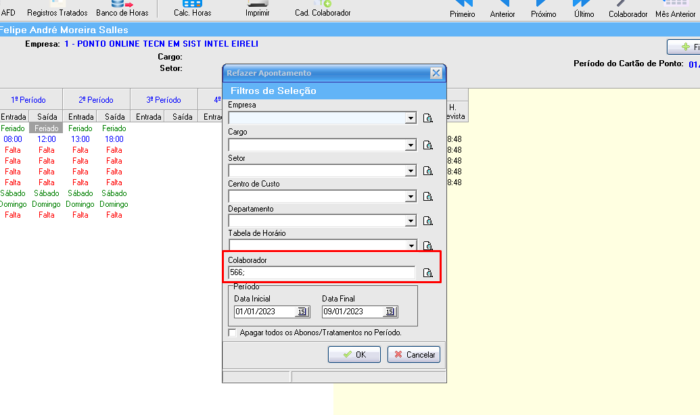The image size is (700, 415).
Task: Click the OK button
Action: (354, 354)
